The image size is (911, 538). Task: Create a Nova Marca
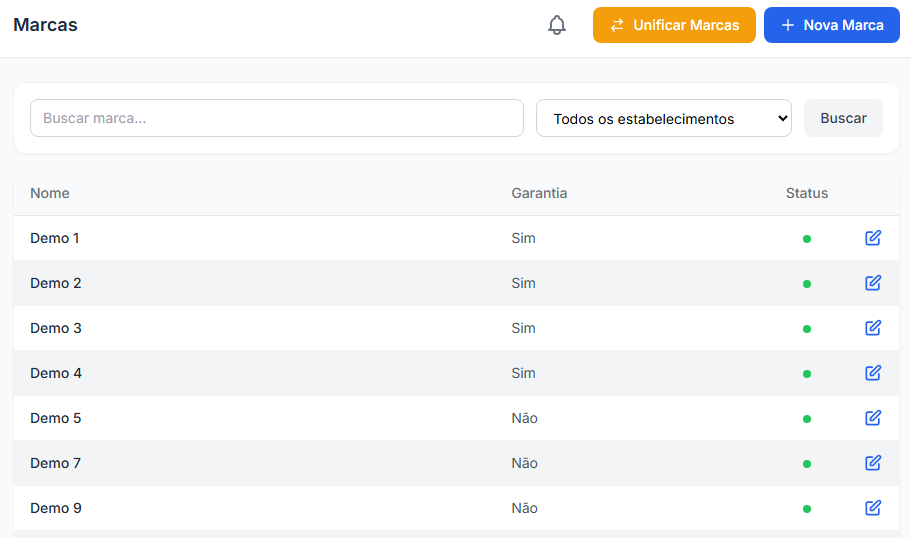click(x=831, y=25)
